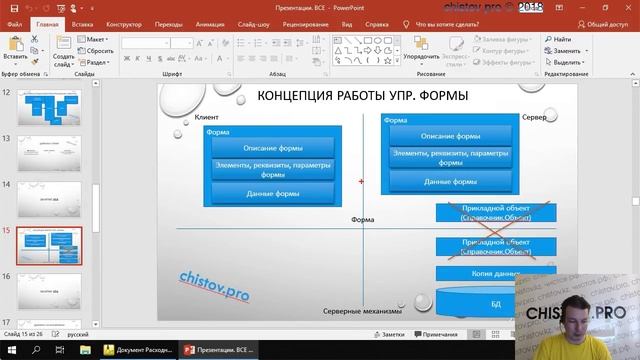
Task: Open the font color (A) dropdown
Action: pyautogui.click(x=222, y=59)
